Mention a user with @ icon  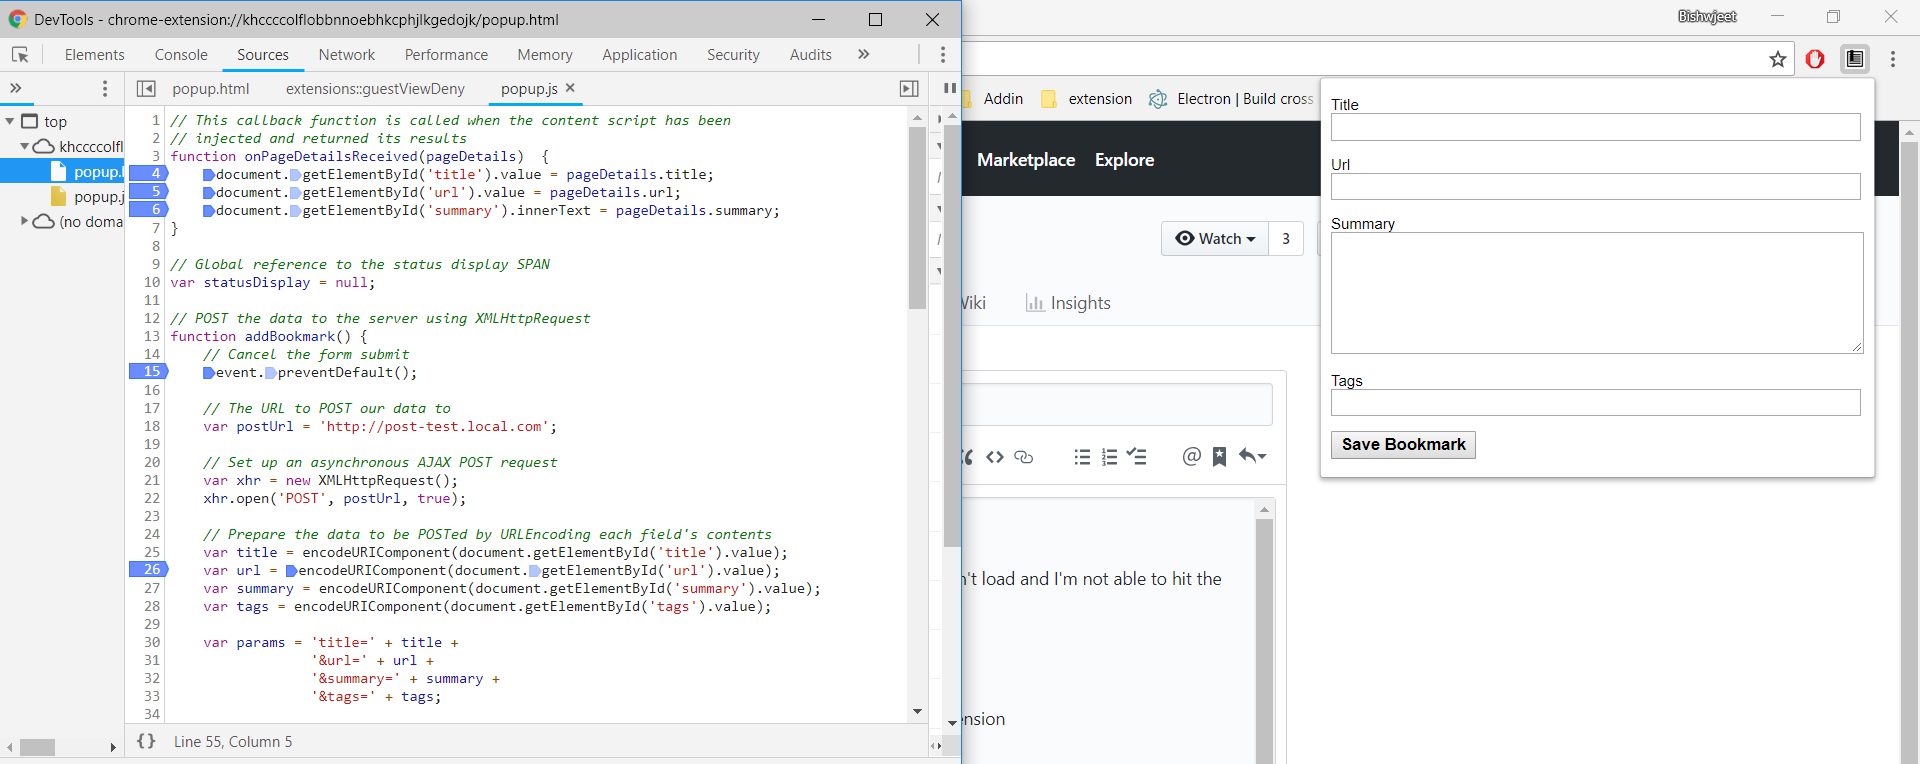coord(1191,457)
